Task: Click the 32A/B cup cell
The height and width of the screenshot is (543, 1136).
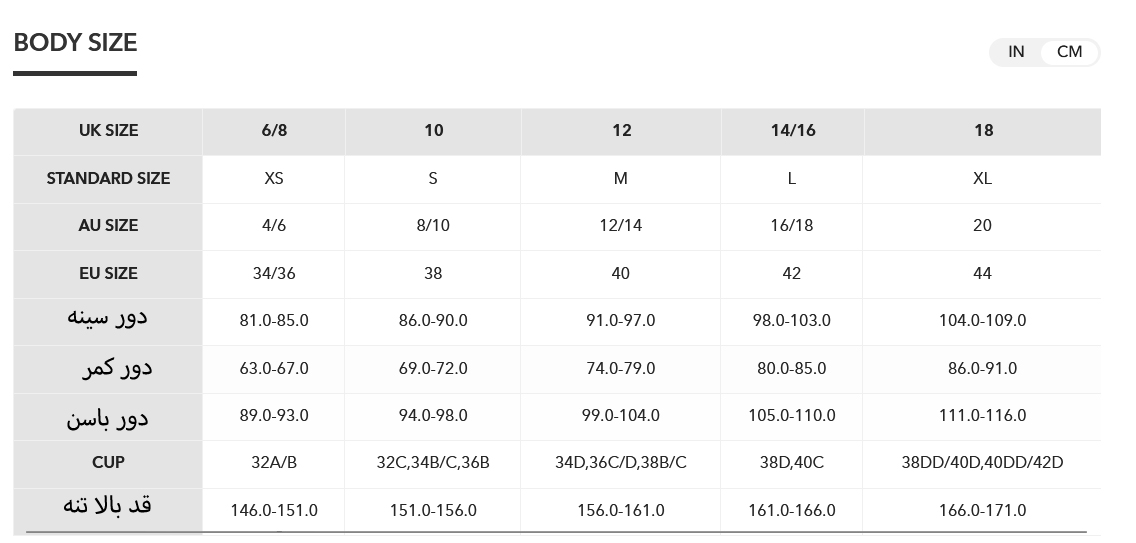Action: coord(274,462)
